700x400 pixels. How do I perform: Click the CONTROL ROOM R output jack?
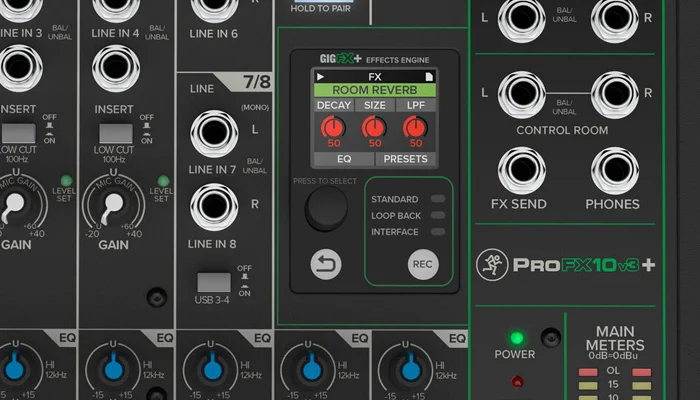pyautogui.click(x=615, y=95)
